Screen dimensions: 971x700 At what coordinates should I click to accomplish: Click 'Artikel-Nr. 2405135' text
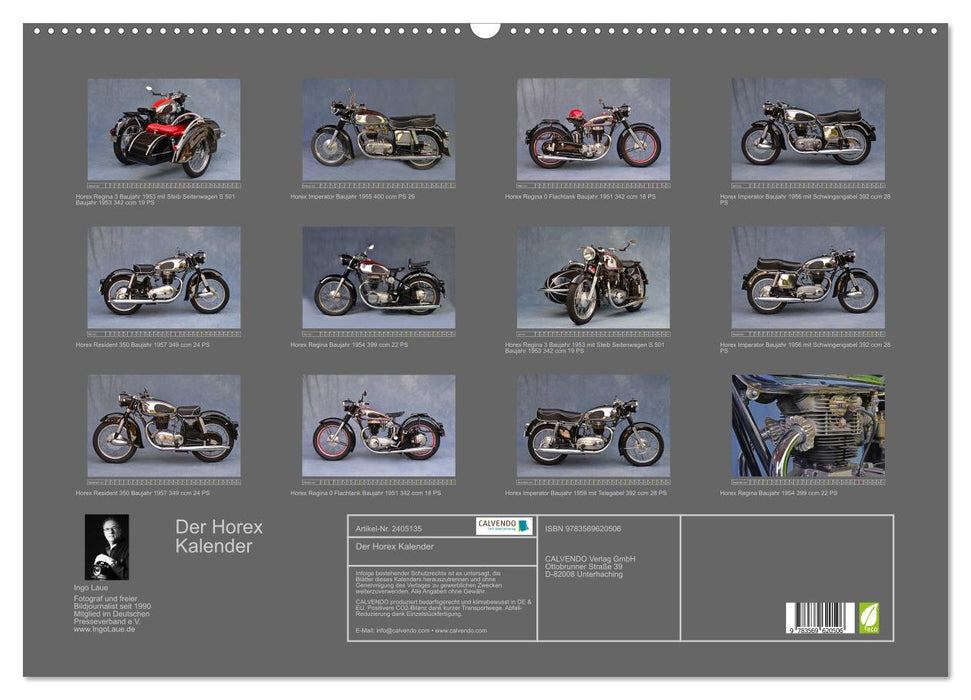(x=389, y=529)
